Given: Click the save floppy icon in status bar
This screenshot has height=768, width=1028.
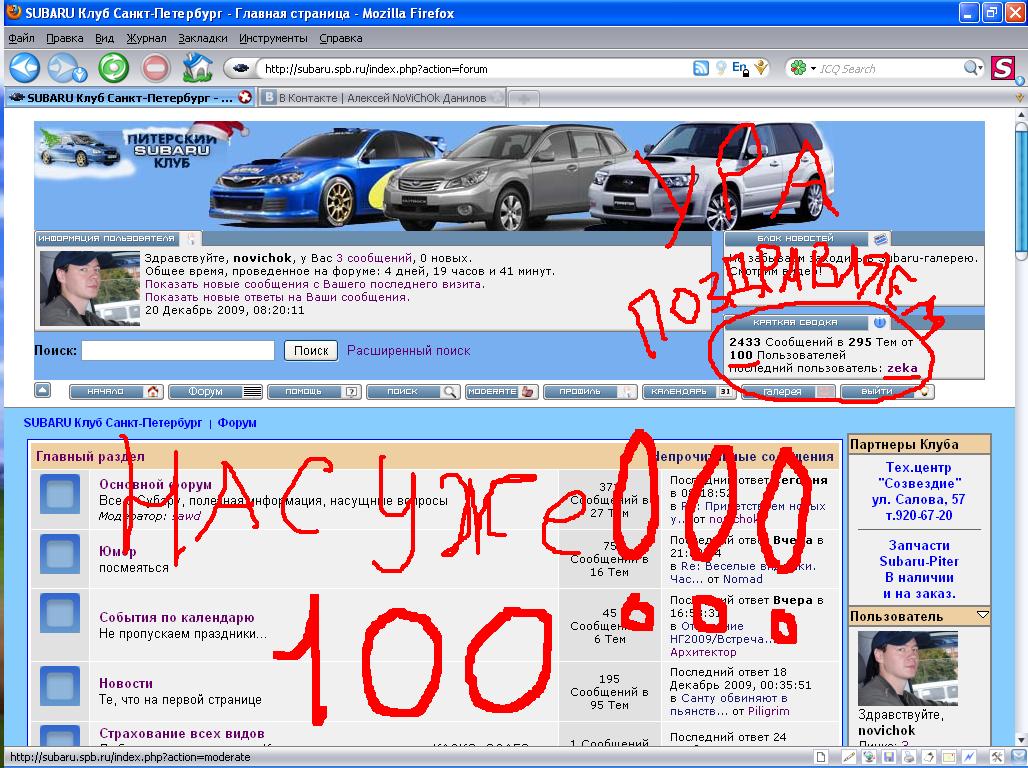Looking at the screenshot, I should click(x=888, y=757).
